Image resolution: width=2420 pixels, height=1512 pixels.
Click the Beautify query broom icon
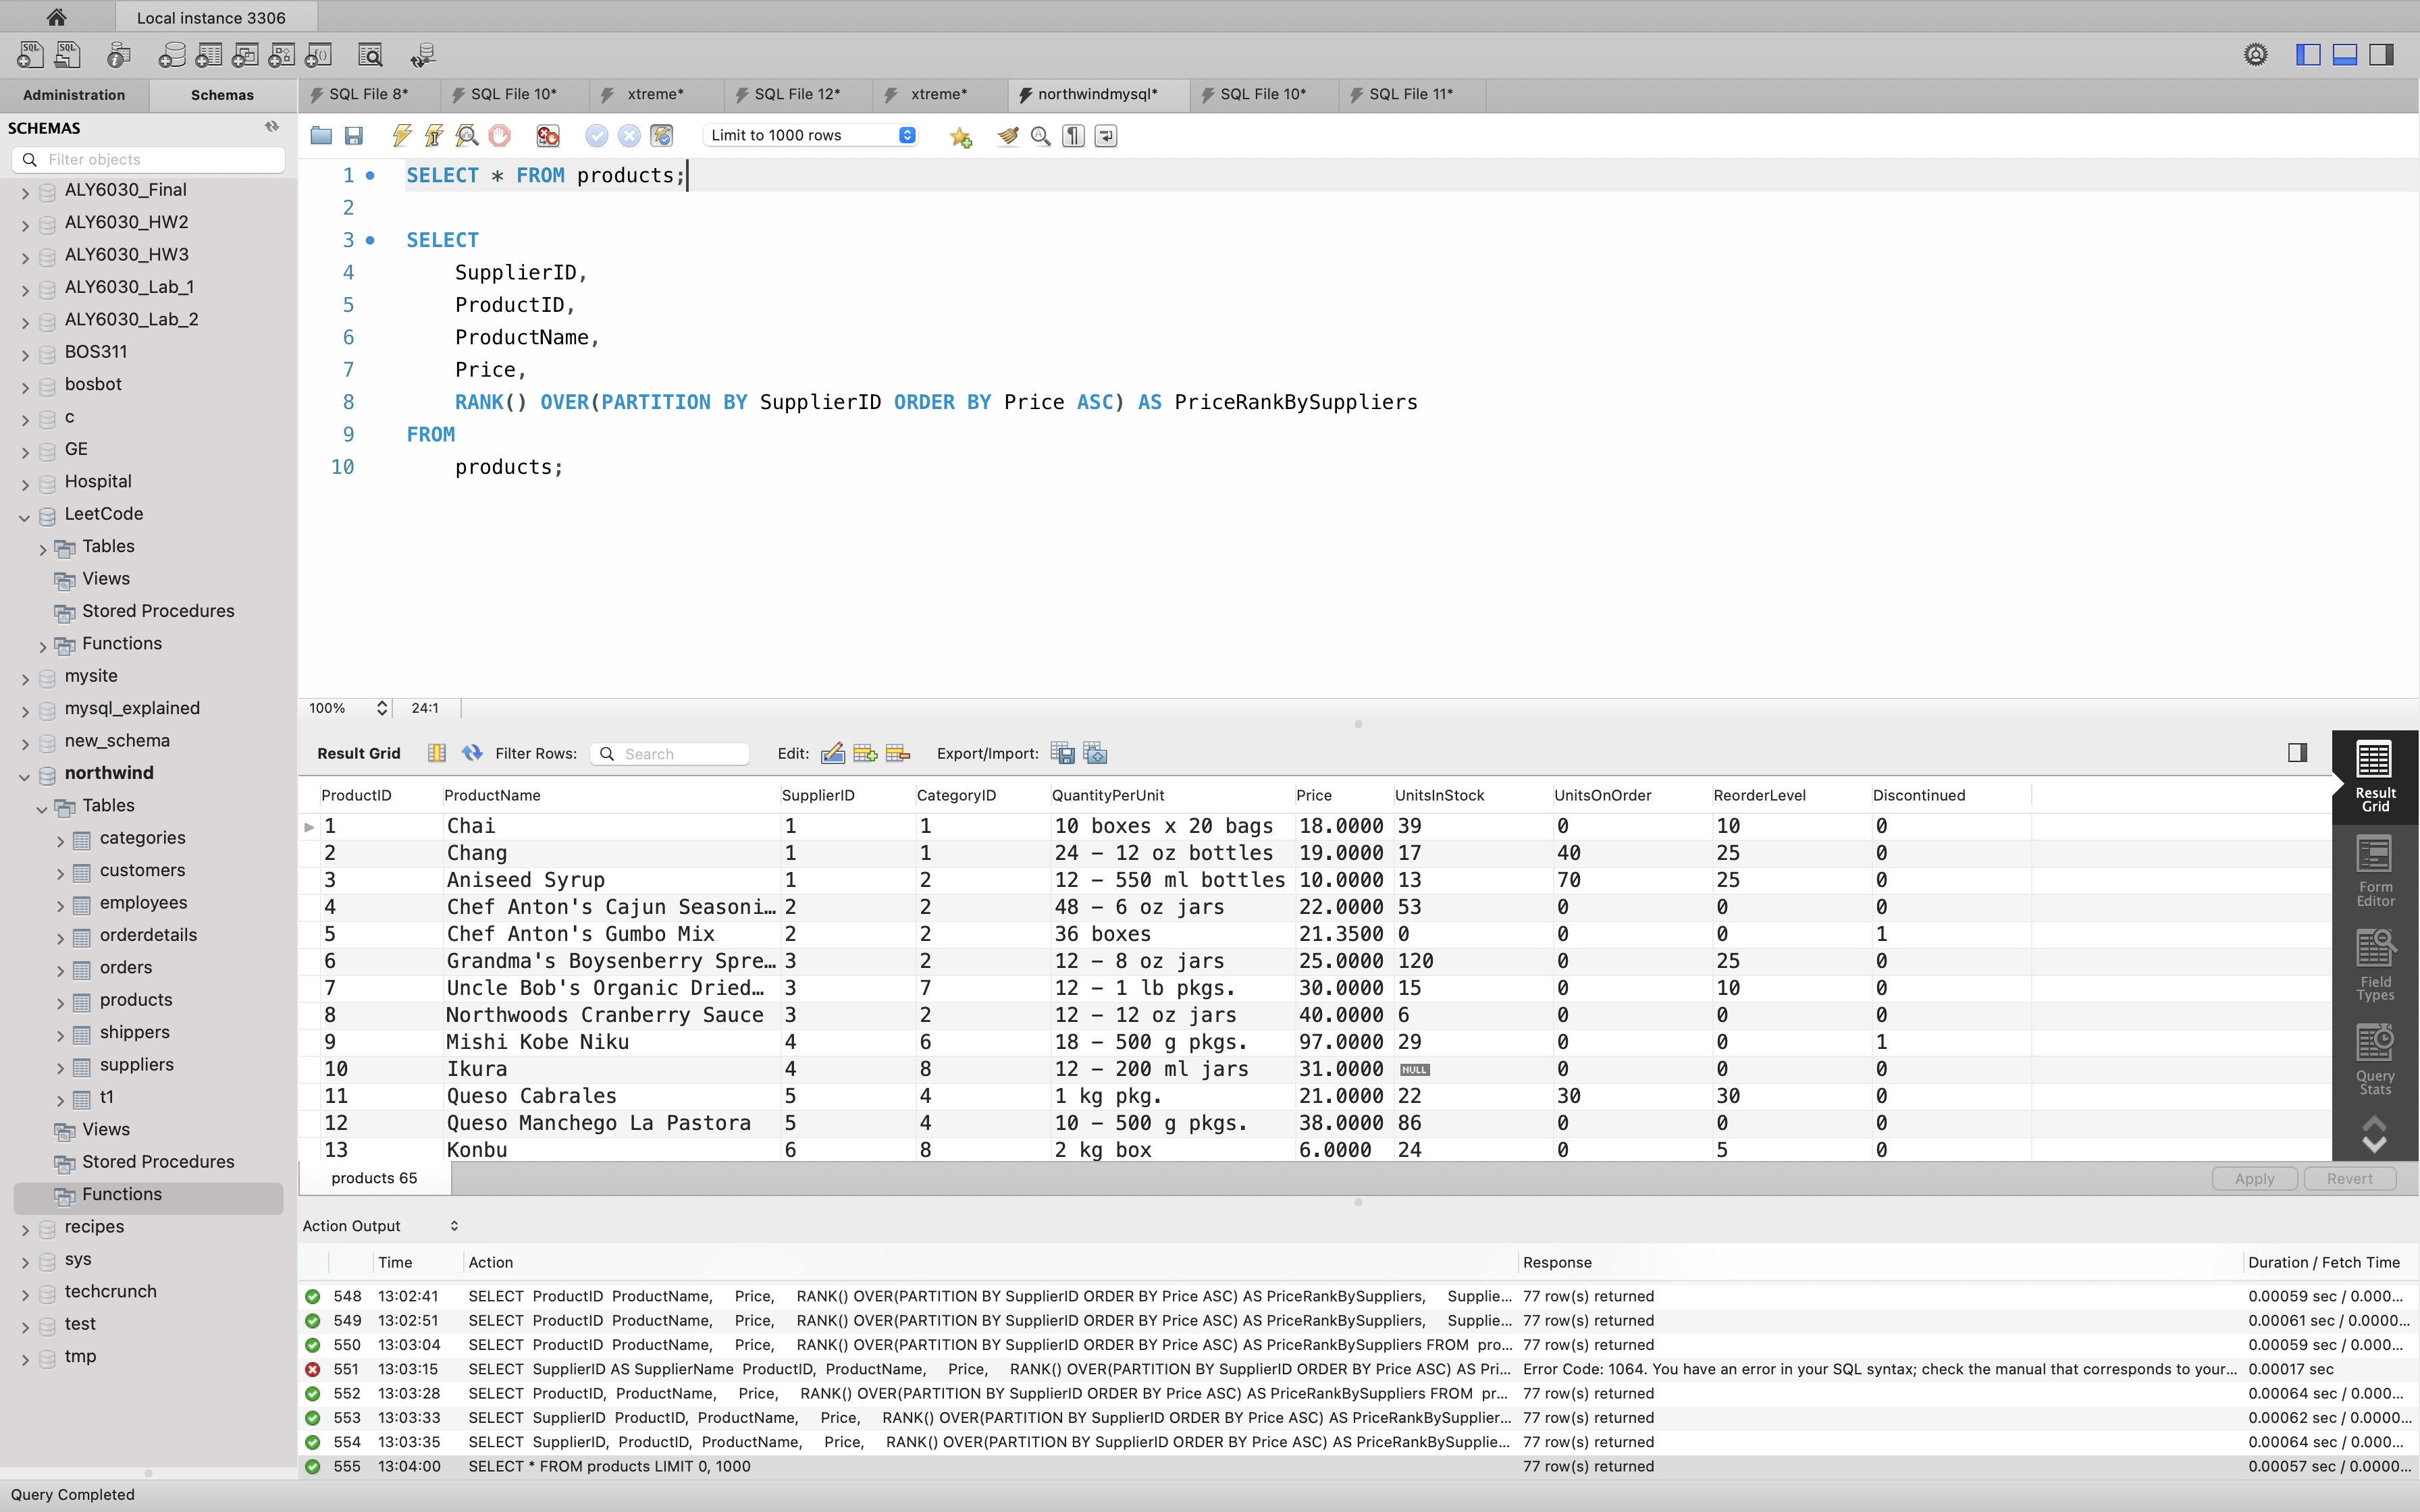coord(1008,135)
